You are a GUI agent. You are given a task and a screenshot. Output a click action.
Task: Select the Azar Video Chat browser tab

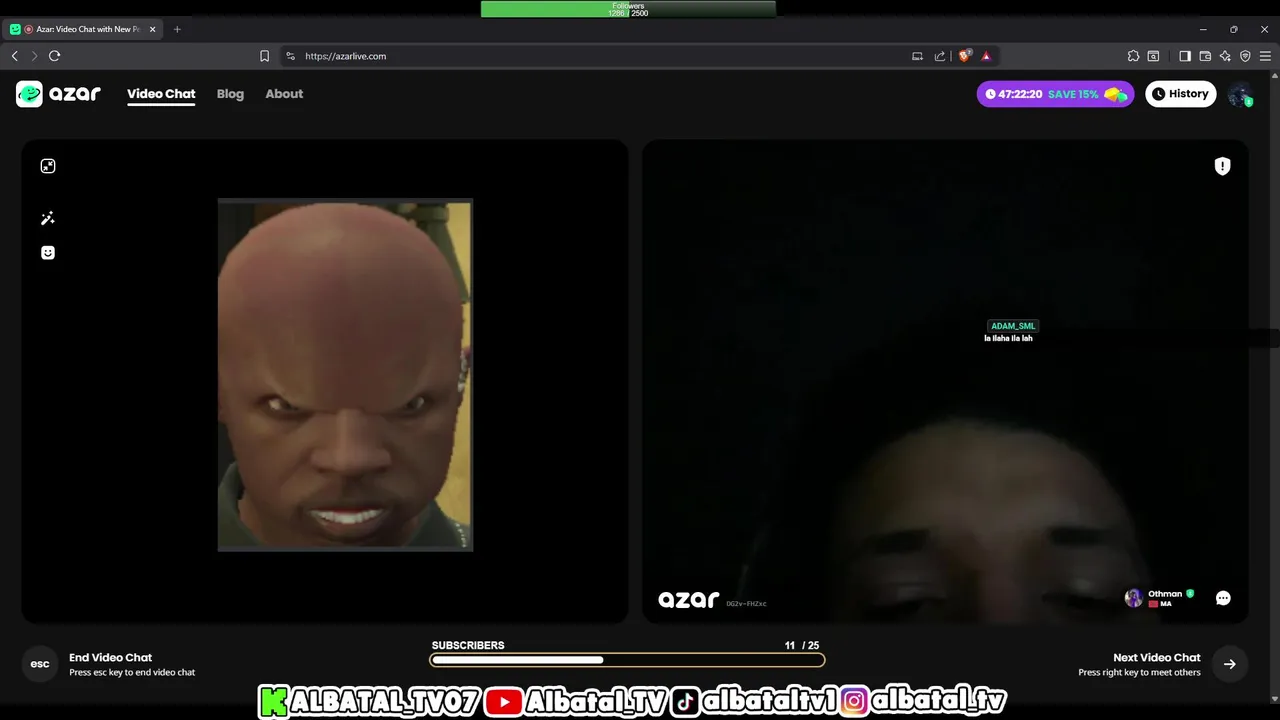pos(84,29)
